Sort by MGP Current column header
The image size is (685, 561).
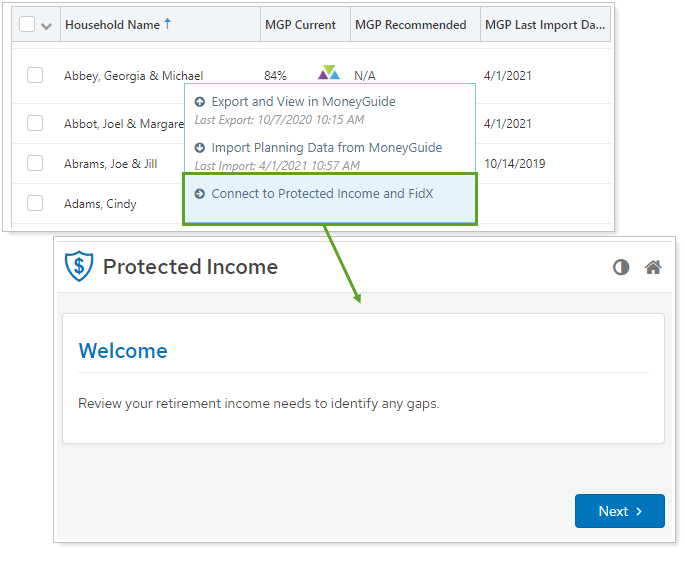[300, 25]
